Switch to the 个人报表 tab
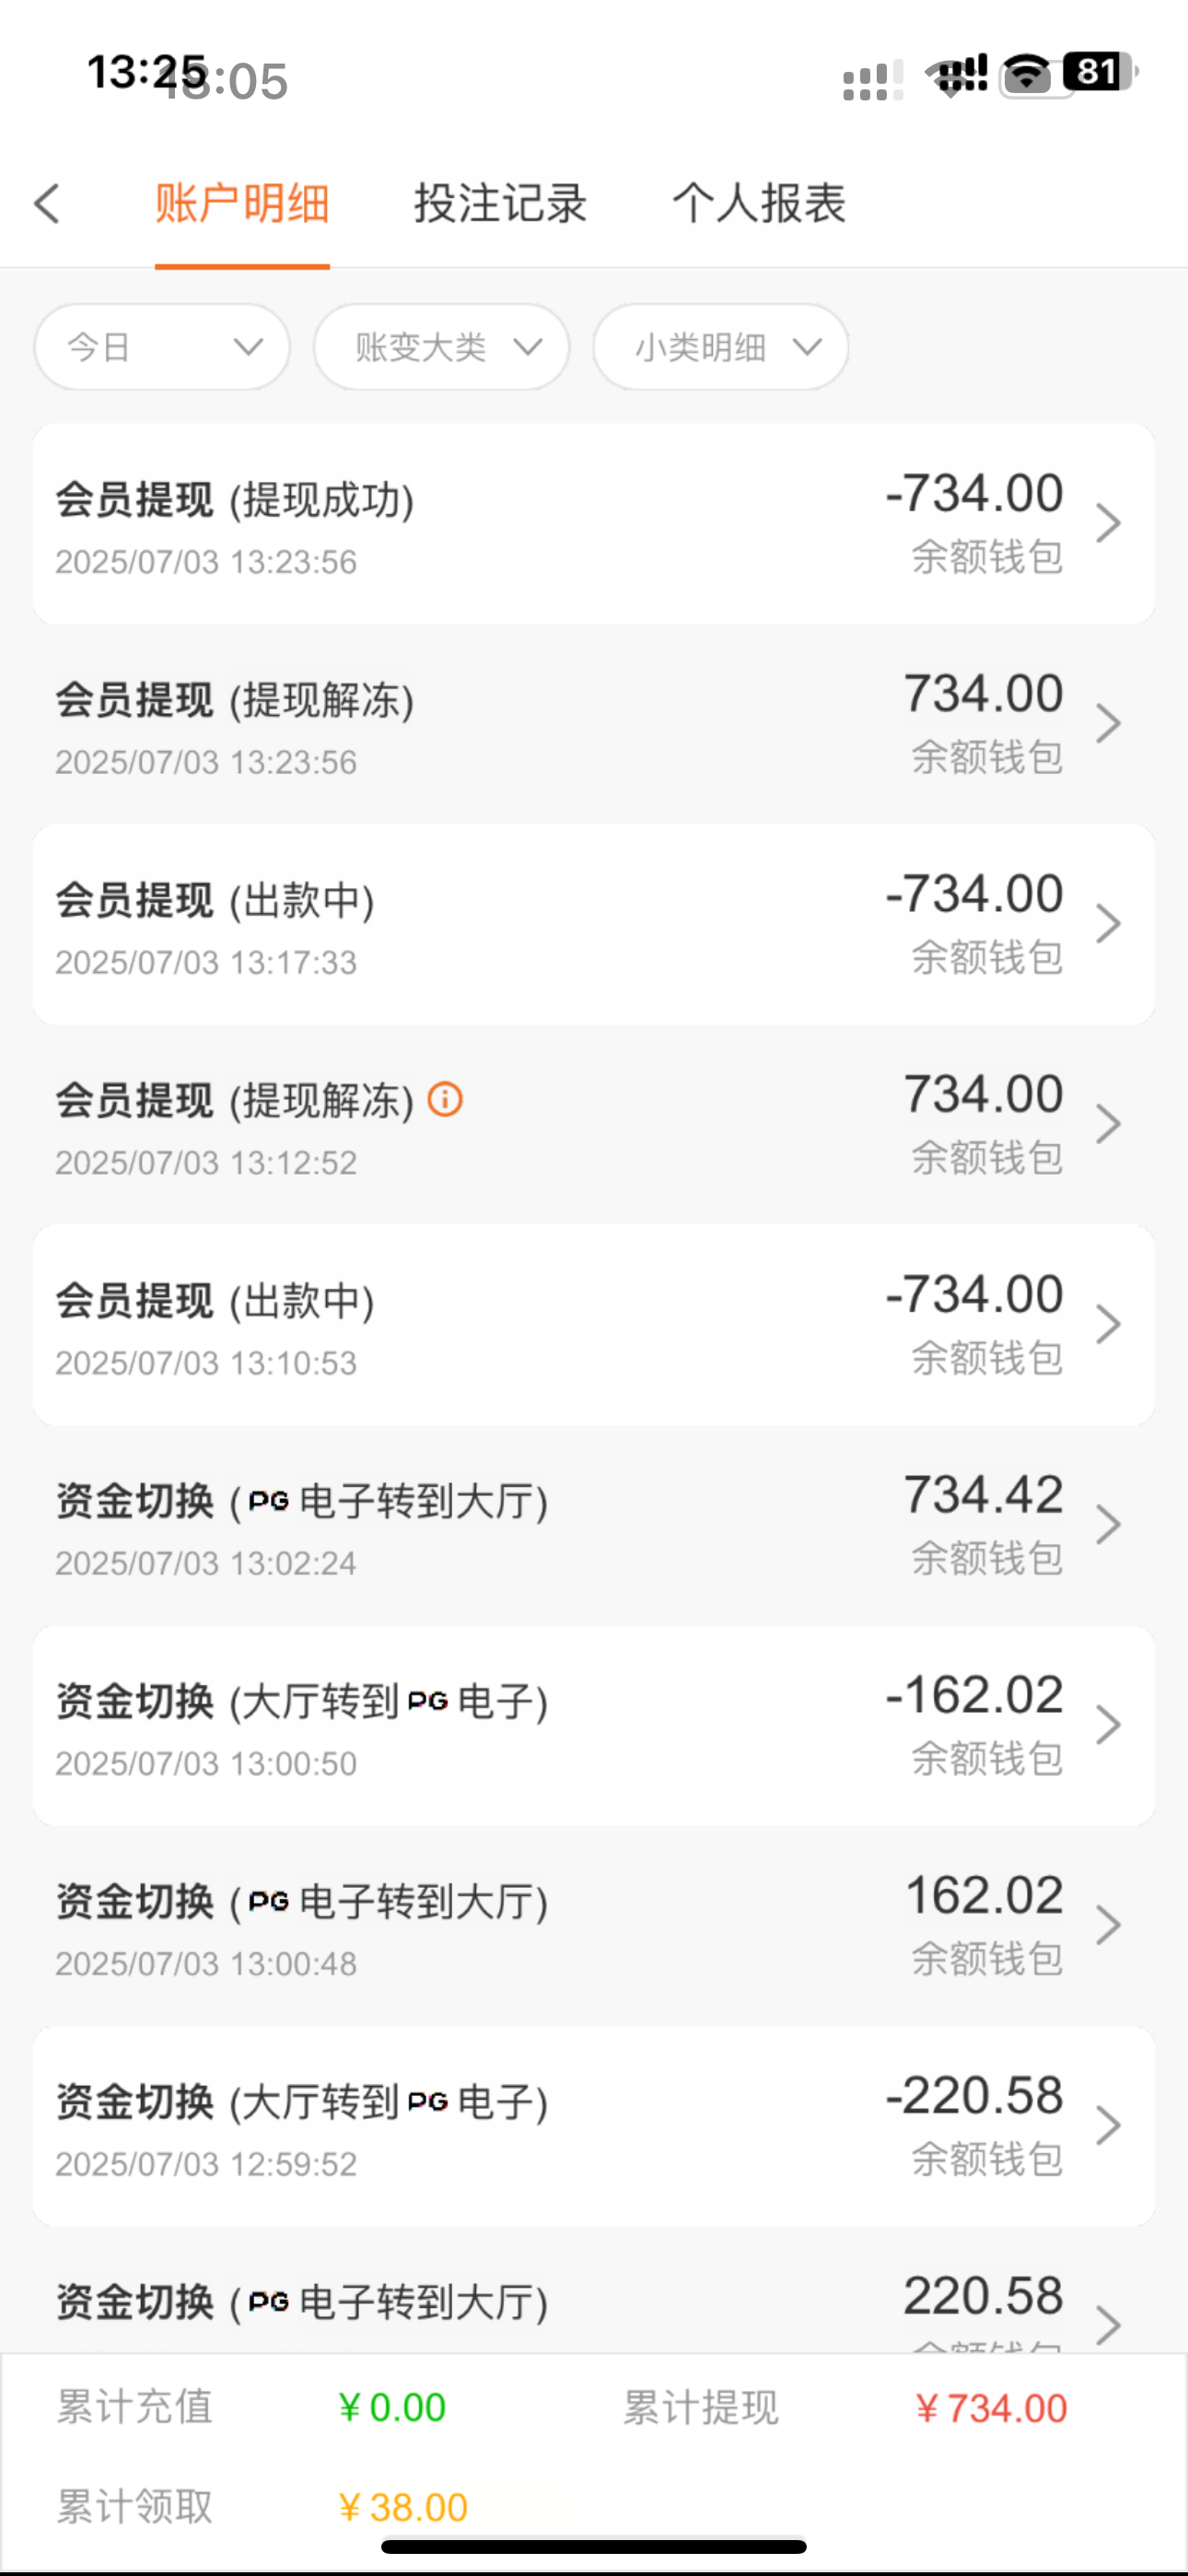This screenshot has height=2576, width=1188. click(759, 203)
